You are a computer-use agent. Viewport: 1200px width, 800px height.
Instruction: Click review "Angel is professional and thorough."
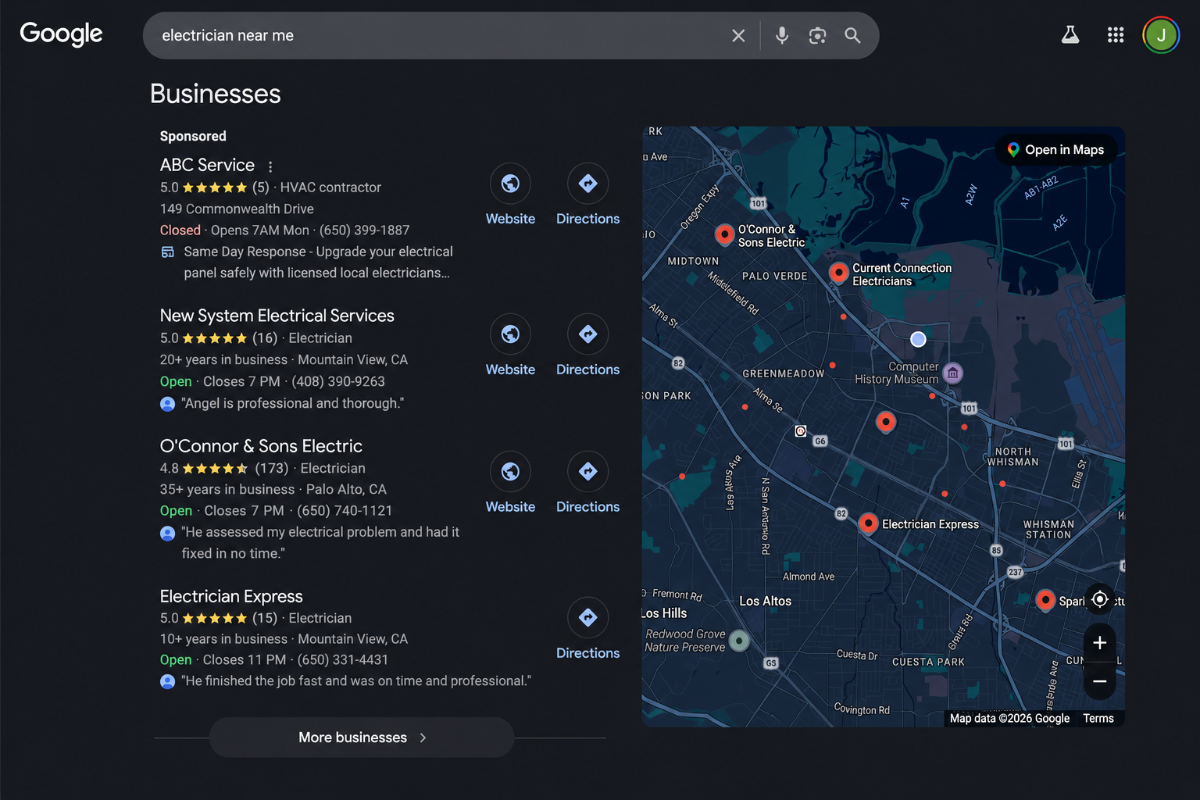292,403
